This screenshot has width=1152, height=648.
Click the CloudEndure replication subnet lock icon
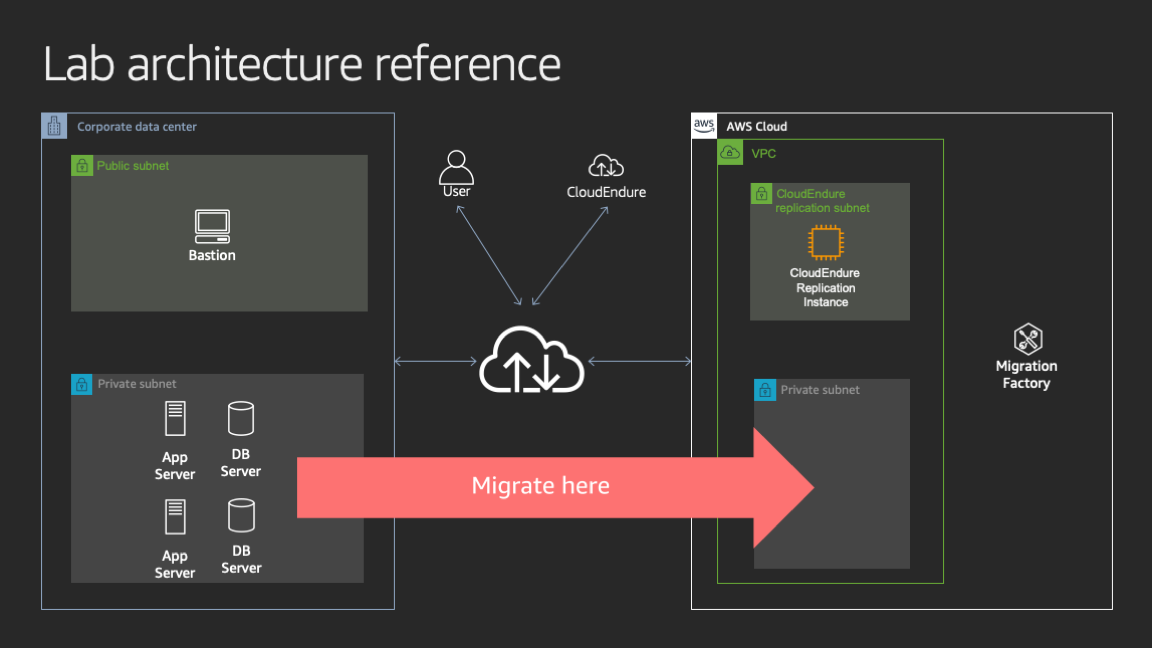point(761,194)
